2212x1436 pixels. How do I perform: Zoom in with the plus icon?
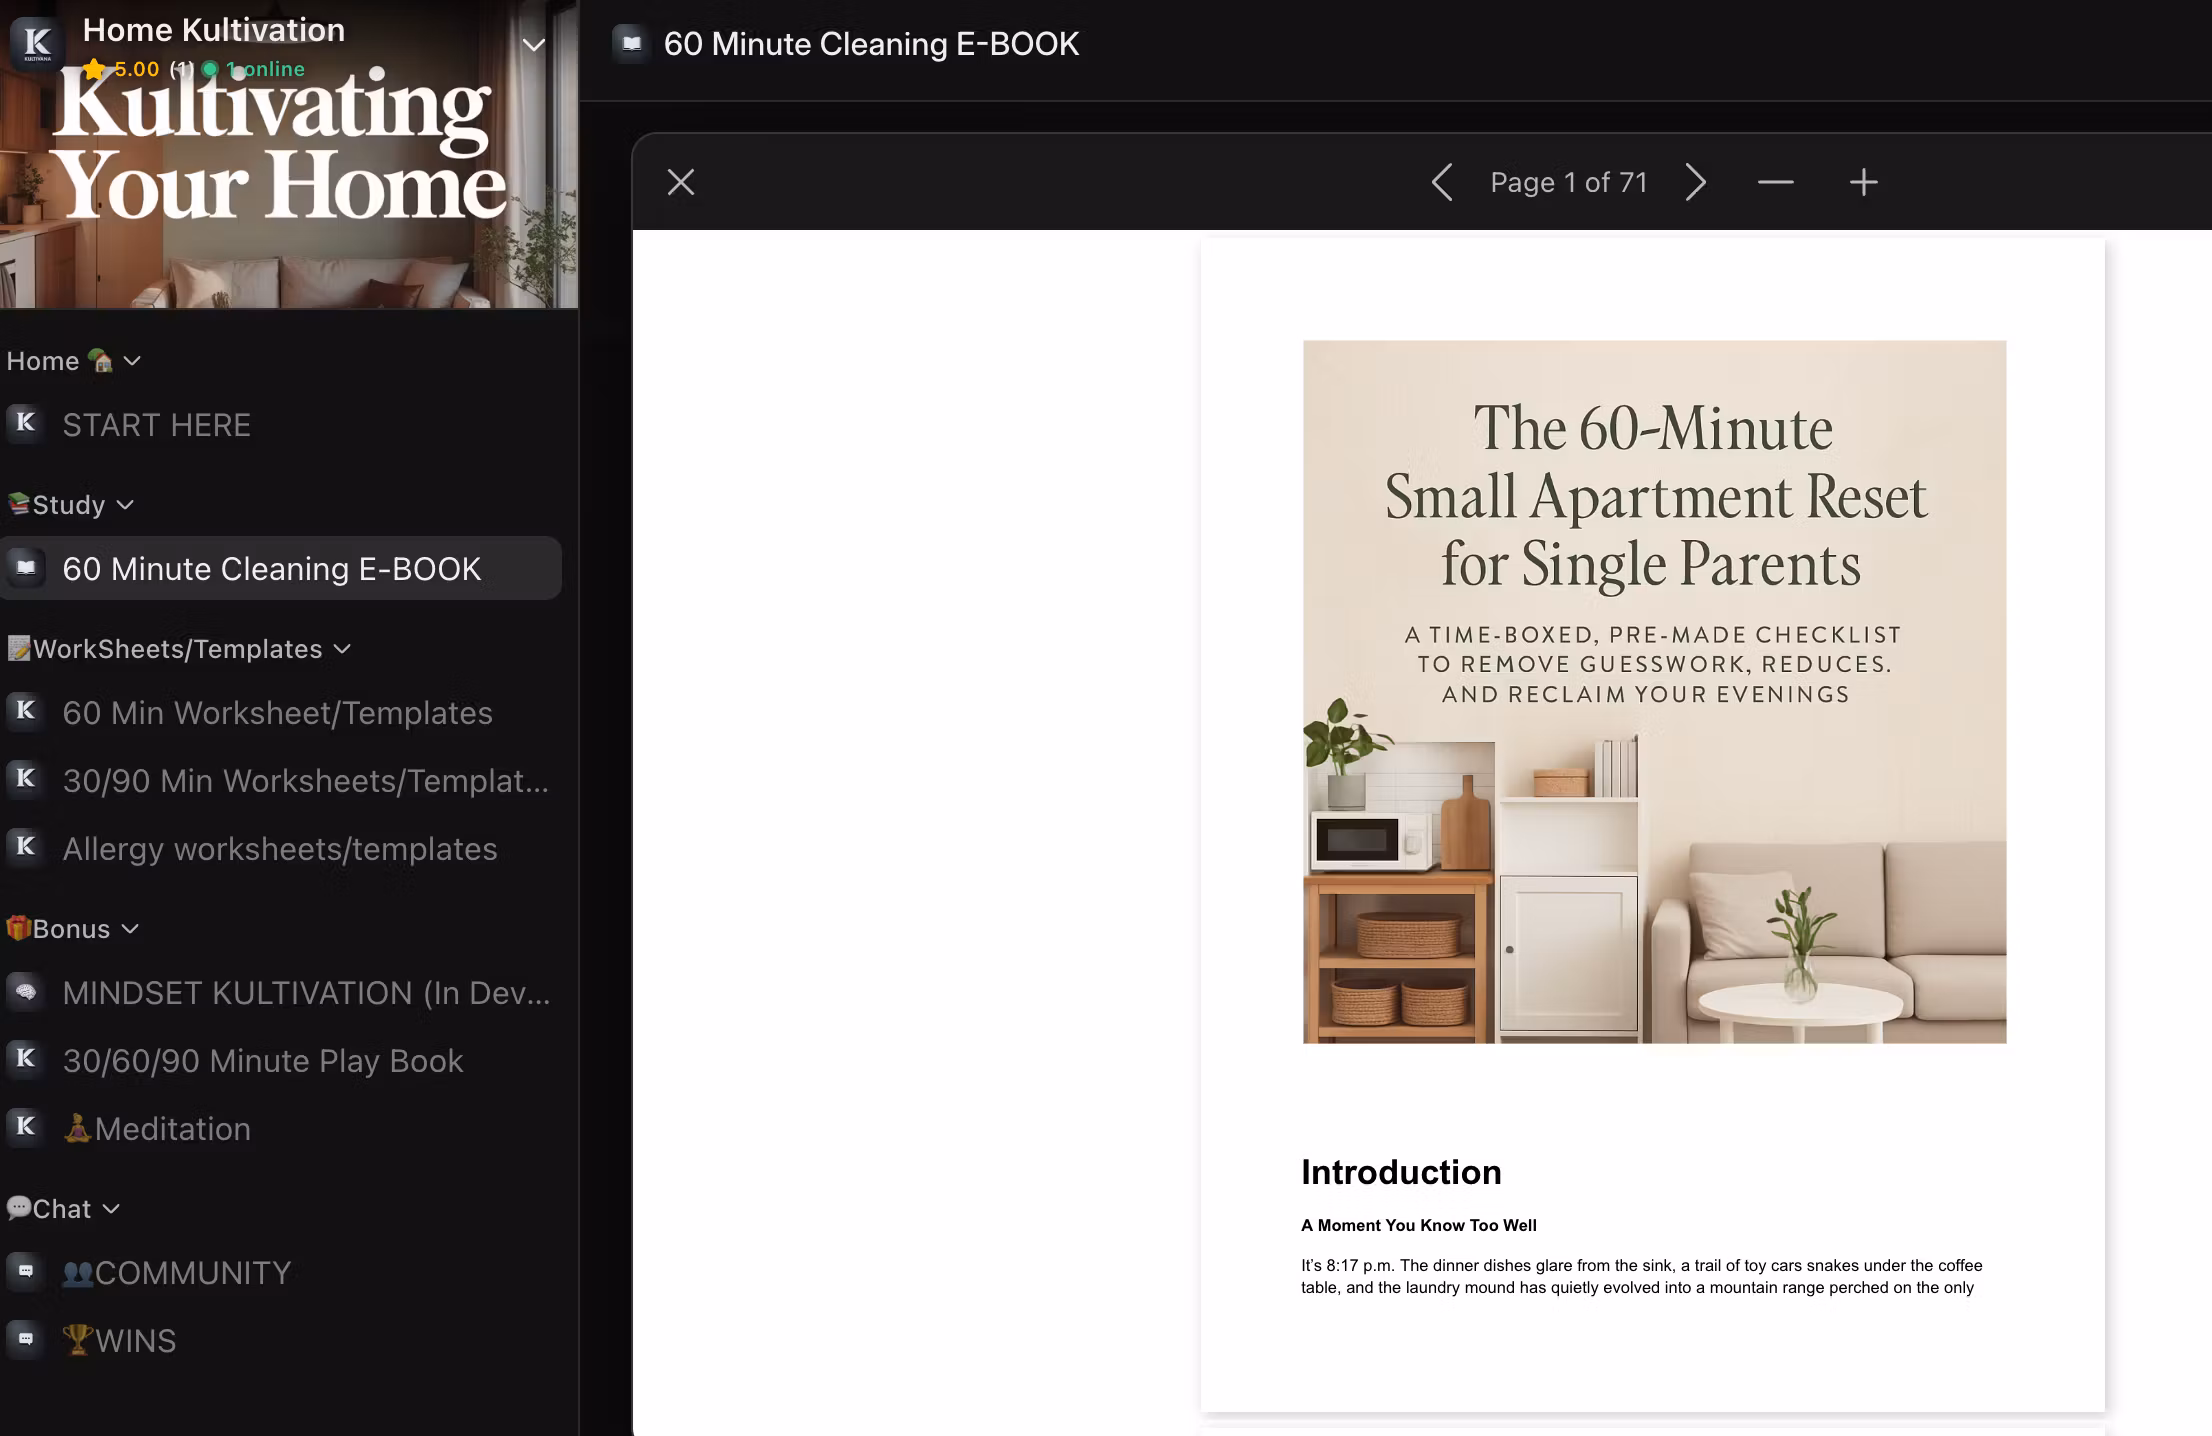coord(1863,182)
